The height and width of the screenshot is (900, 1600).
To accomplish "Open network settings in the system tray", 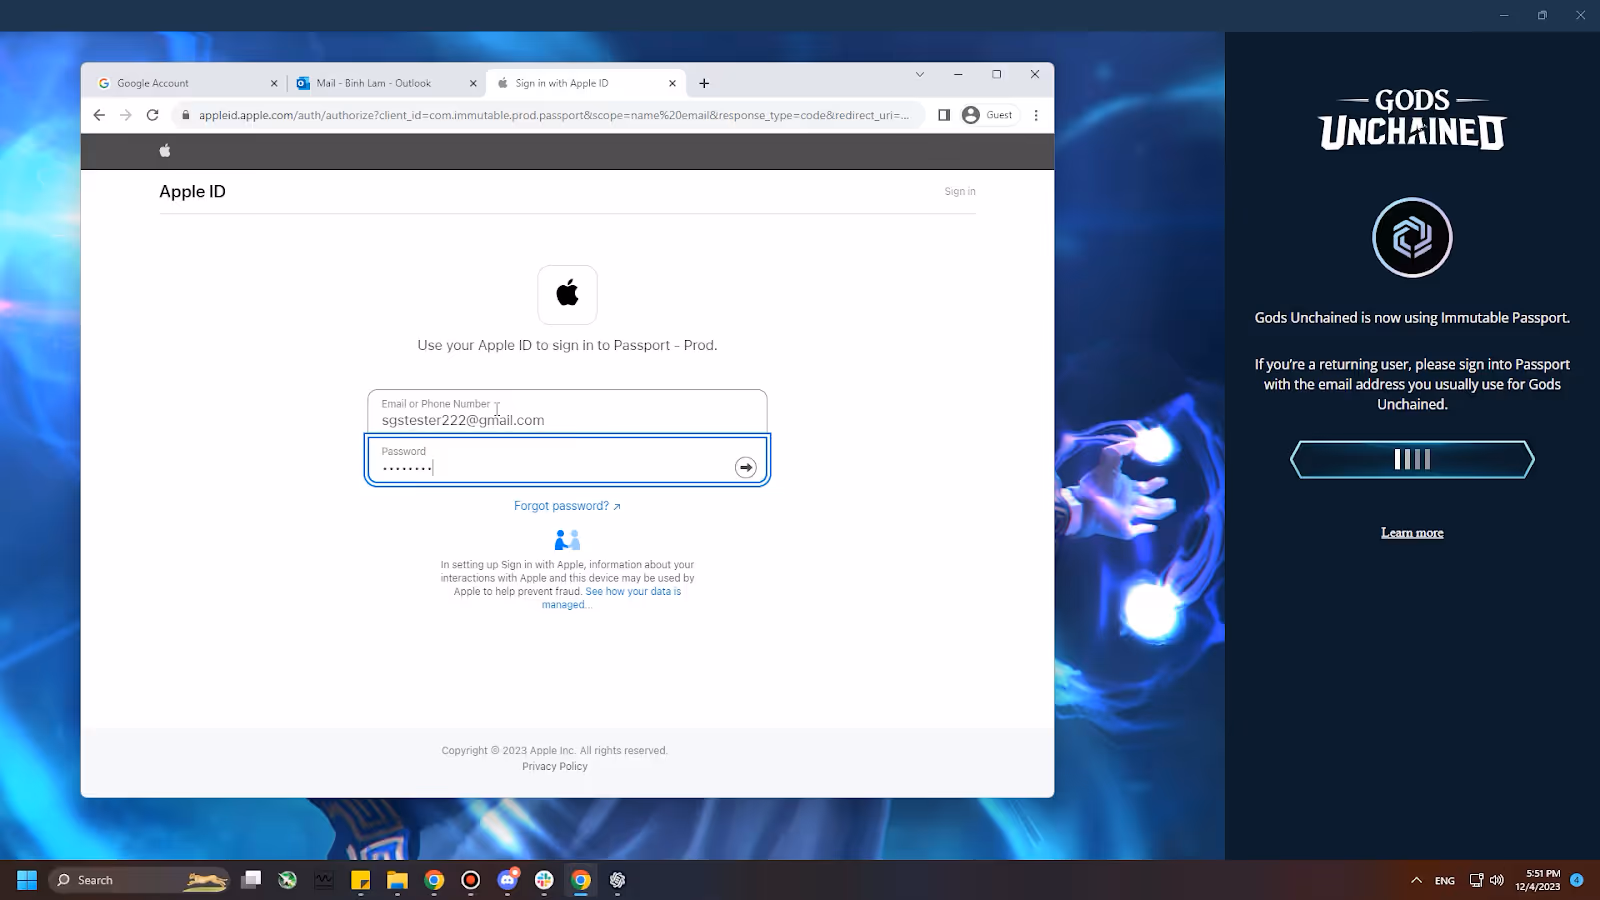I will tap(1476, 880).
